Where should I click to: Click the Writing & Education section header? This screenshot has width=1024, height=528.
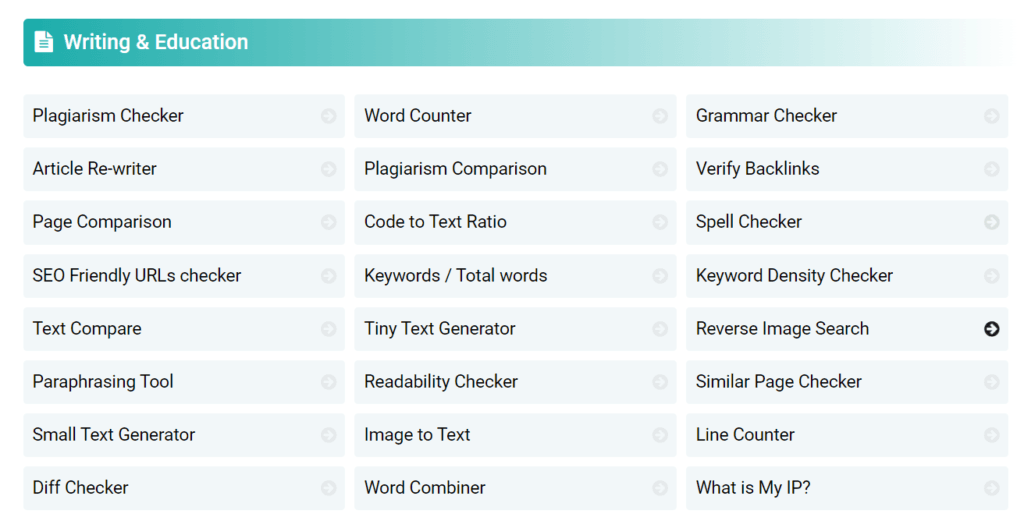click(156, 42)
